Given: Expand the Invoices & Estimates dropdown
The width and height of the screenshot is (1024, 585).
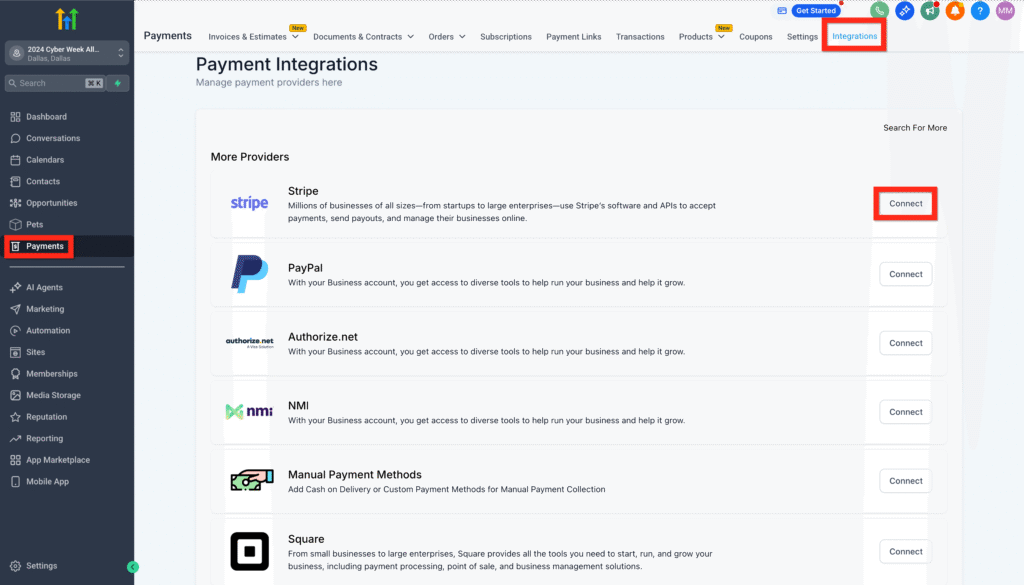Looking at the screenshot, I should point(254,37).
